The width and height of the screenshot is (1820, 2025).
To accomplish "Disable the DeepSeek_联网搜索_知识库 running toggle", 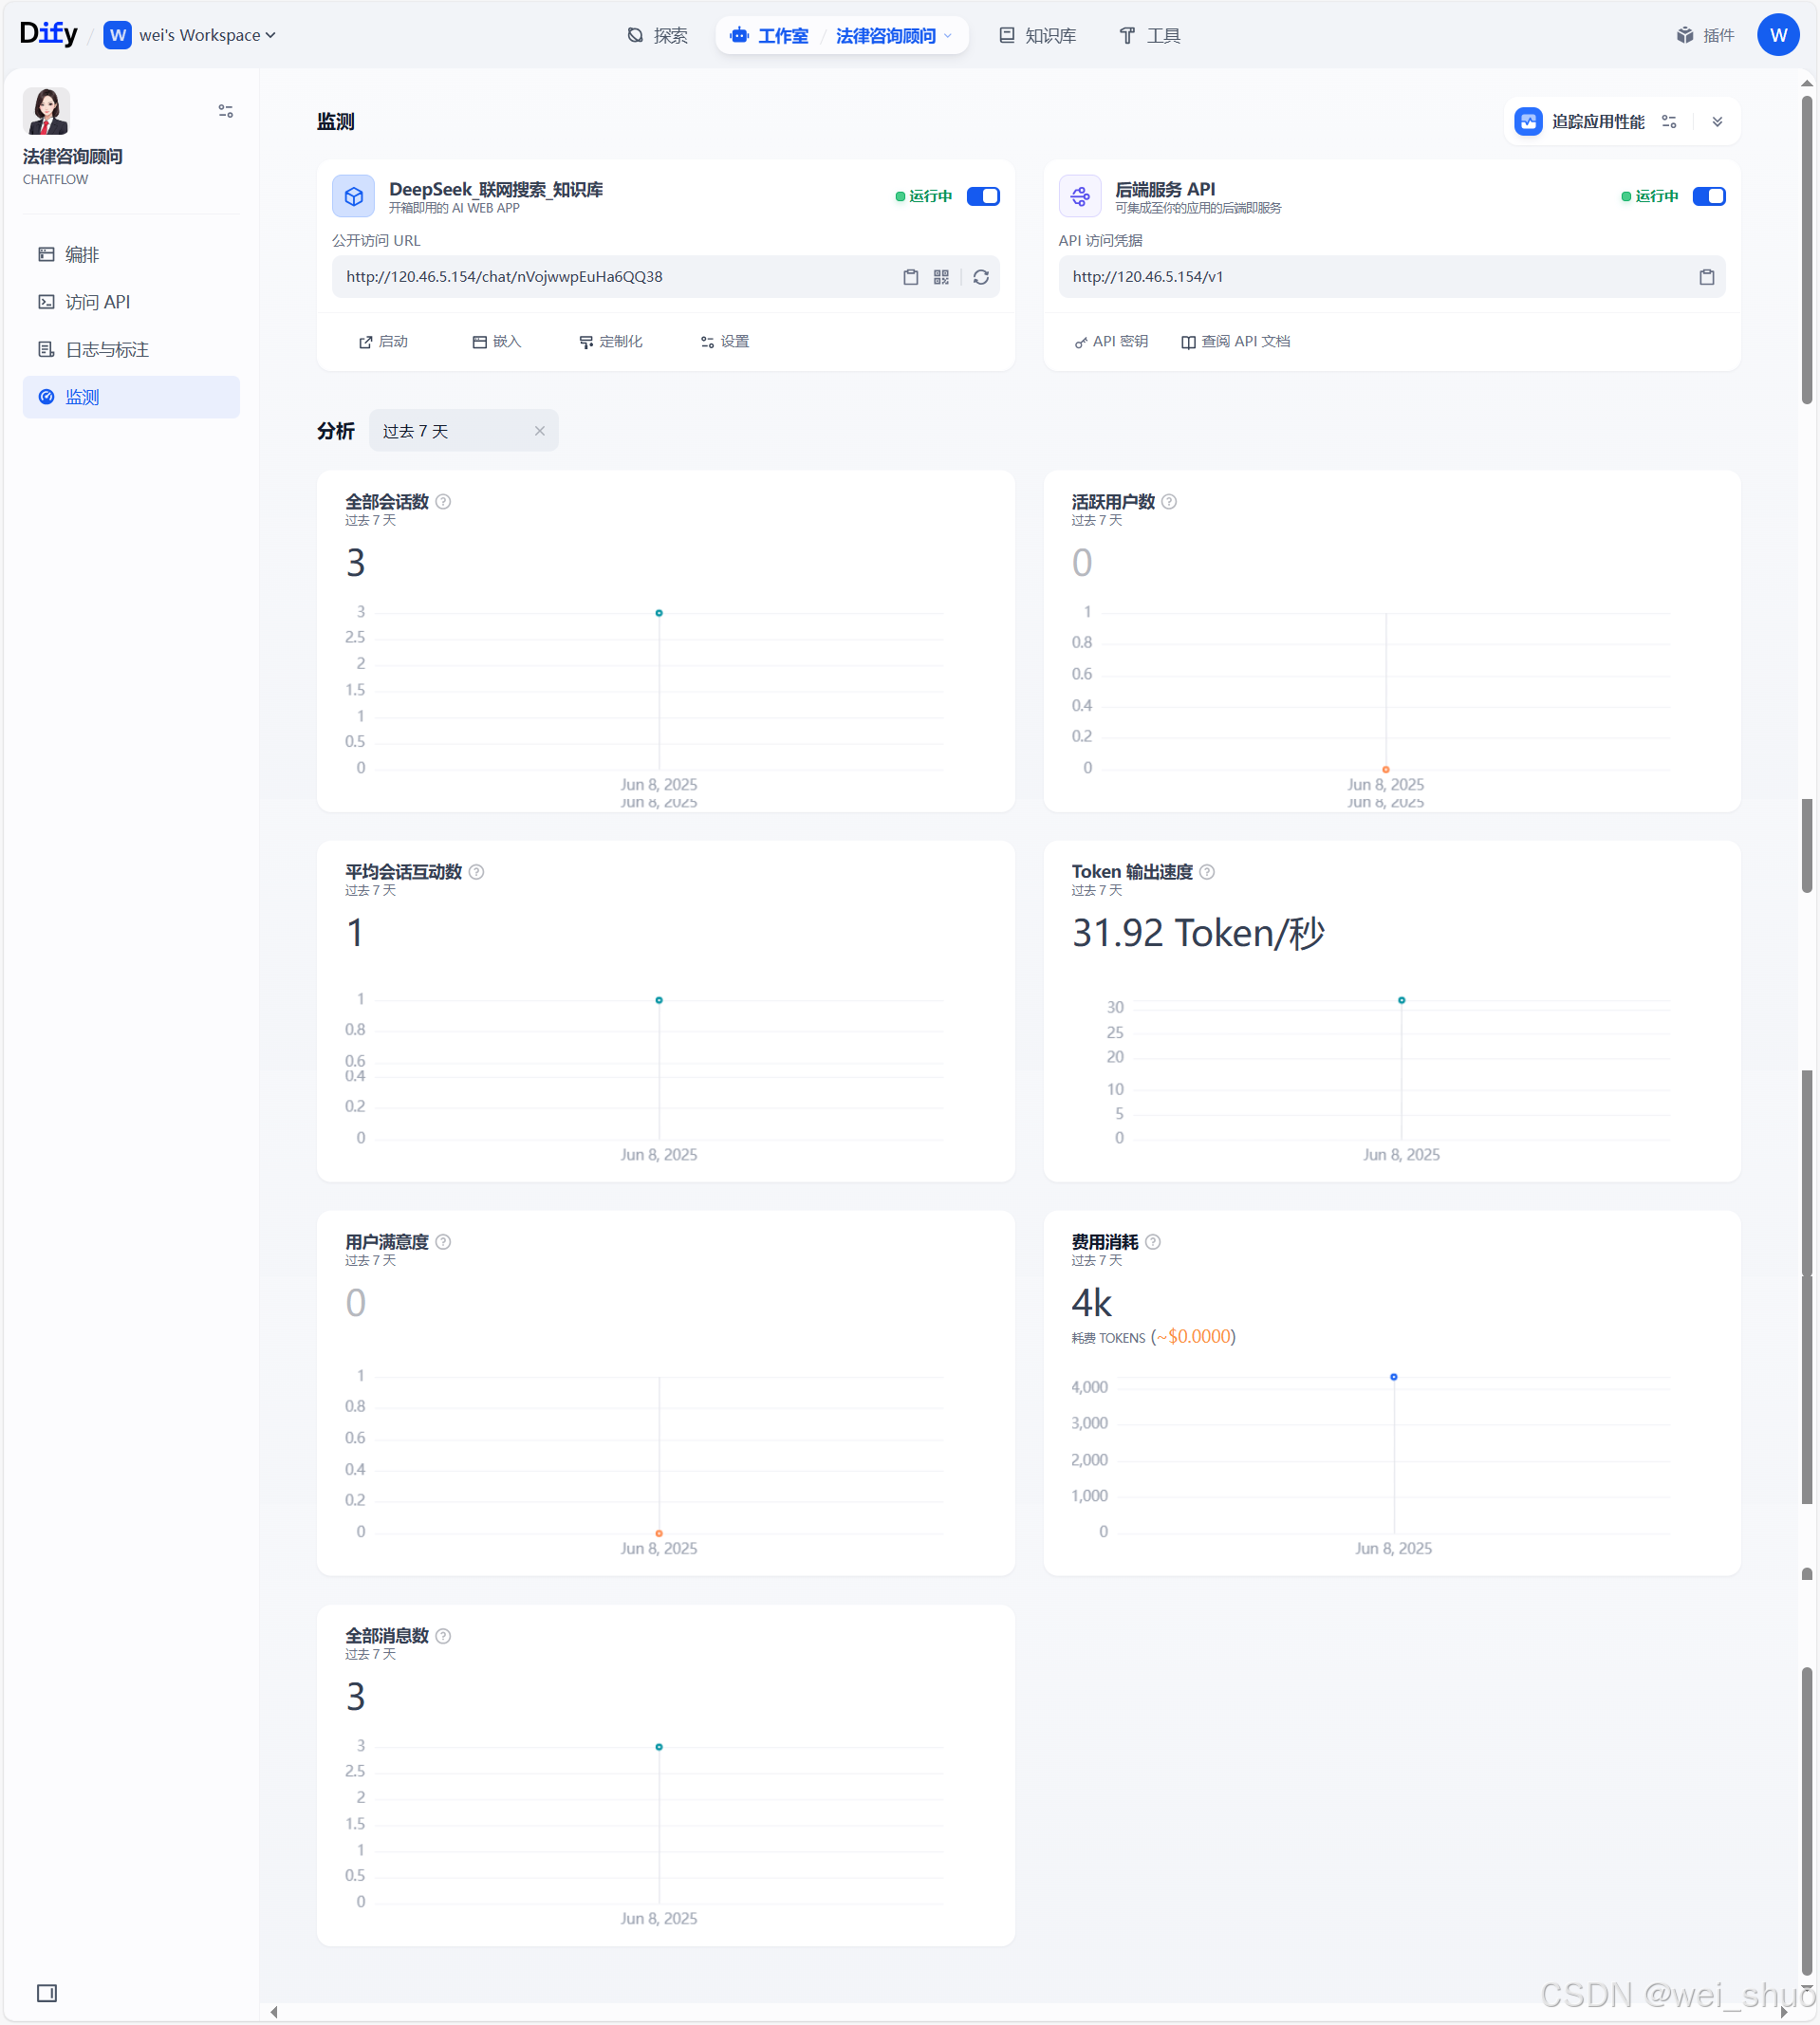I will [983, 196].
